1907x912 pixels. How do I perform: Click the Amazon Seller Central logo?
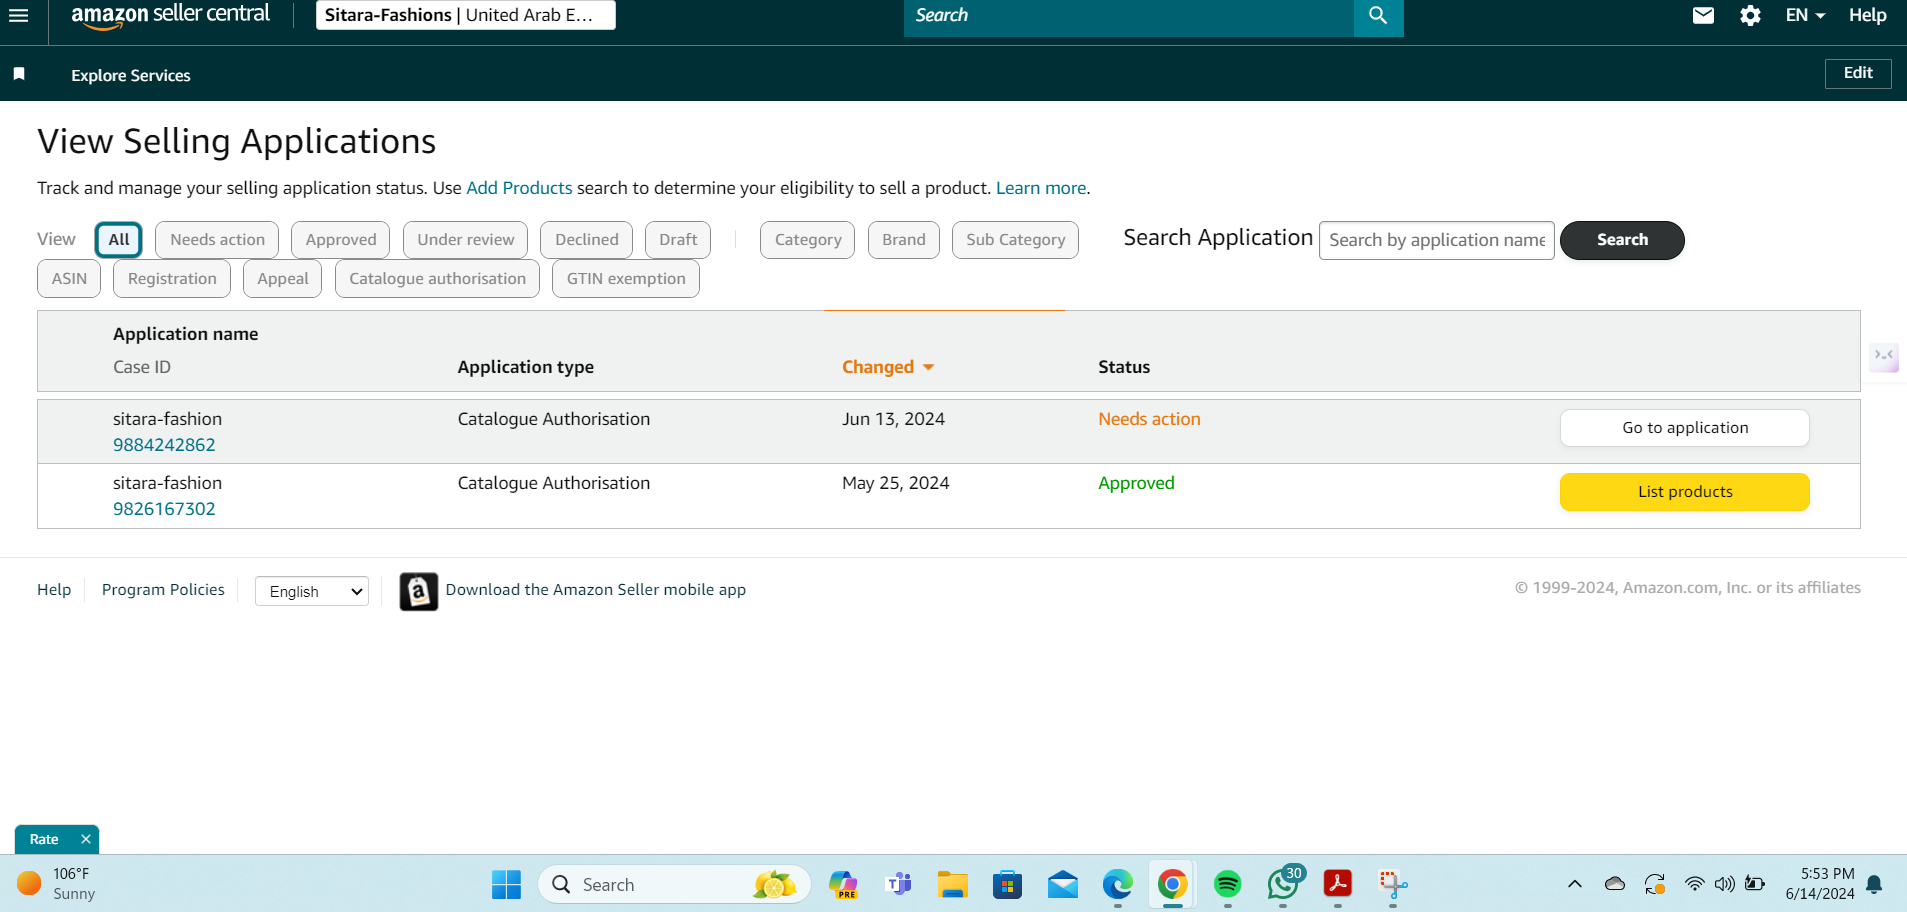click(x=170, y=15)
